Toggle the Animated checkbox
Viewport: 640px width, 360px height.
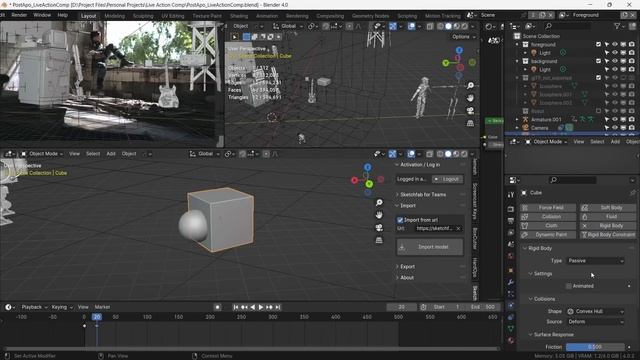click(569, 286)
